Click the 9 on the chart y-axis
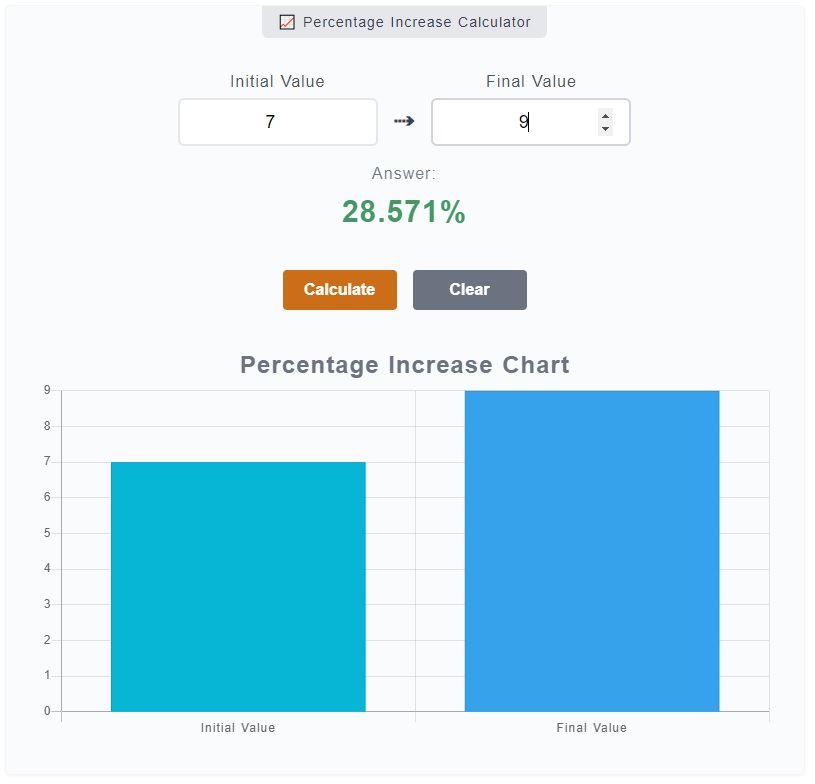 click(49, 390)
